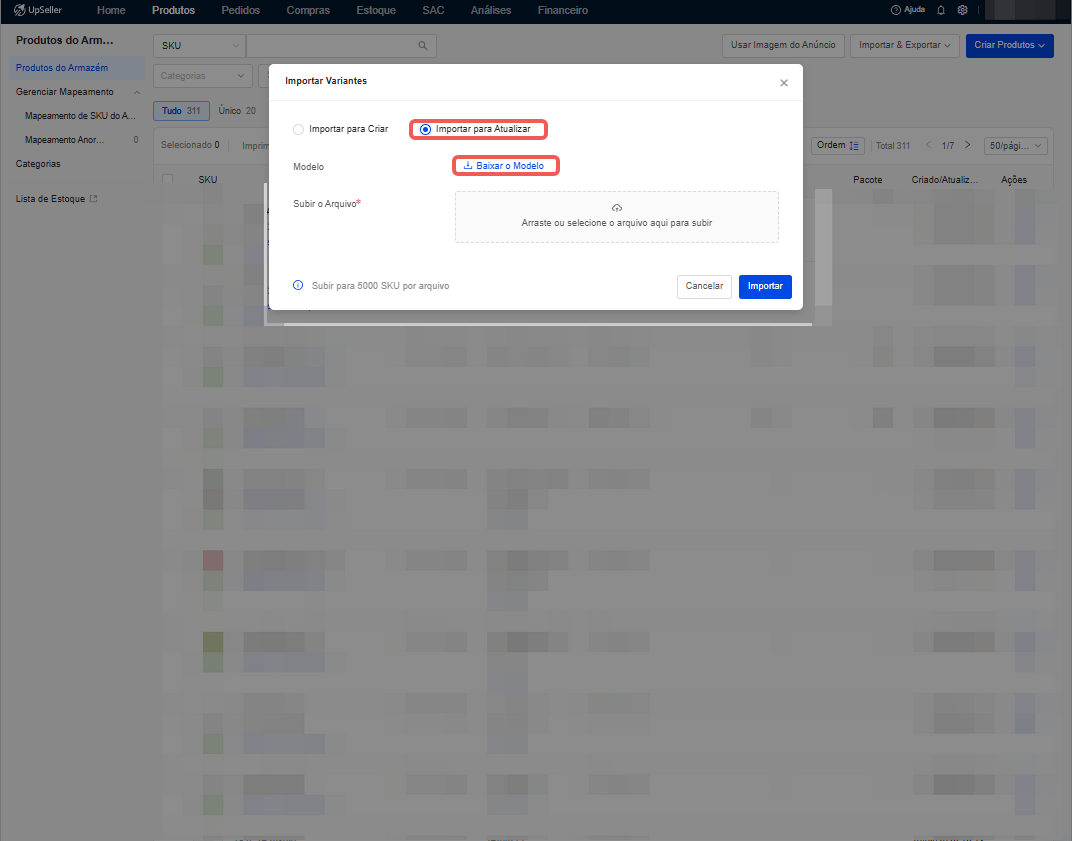Image resolution: width=1072 pixels, height=841 pixels.
Task: Open the Produtos menu
Action: click(x=173, y=10)
